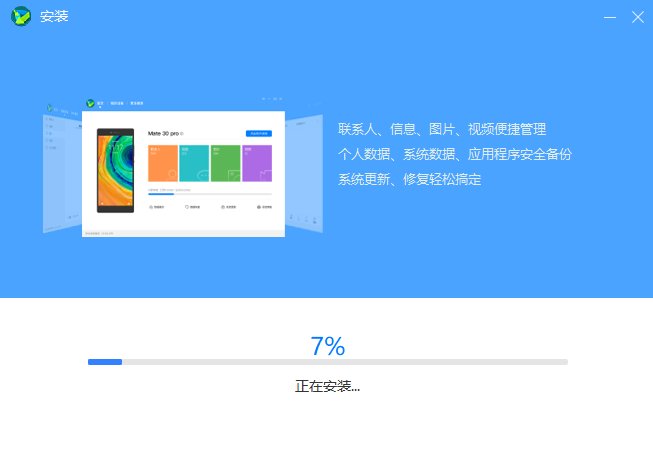Click the Mate 30 pro phone image
Image resolution: width=653 pixels, height=449 pixels.
tap(115, 170)
